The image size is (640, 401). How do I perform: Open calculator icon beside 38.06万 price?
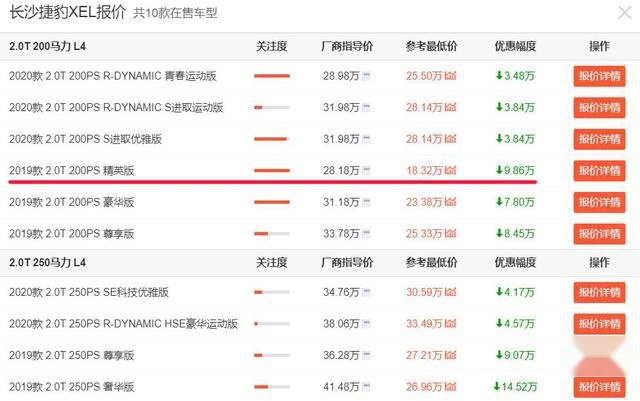[x=366, y=324]
